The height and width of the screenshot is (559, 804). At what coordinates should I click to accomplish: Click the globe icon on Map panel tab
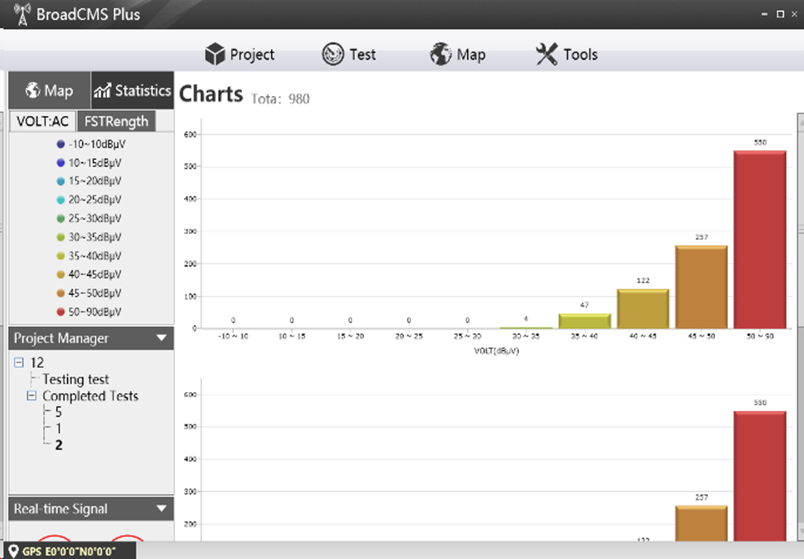click(31, 91)
